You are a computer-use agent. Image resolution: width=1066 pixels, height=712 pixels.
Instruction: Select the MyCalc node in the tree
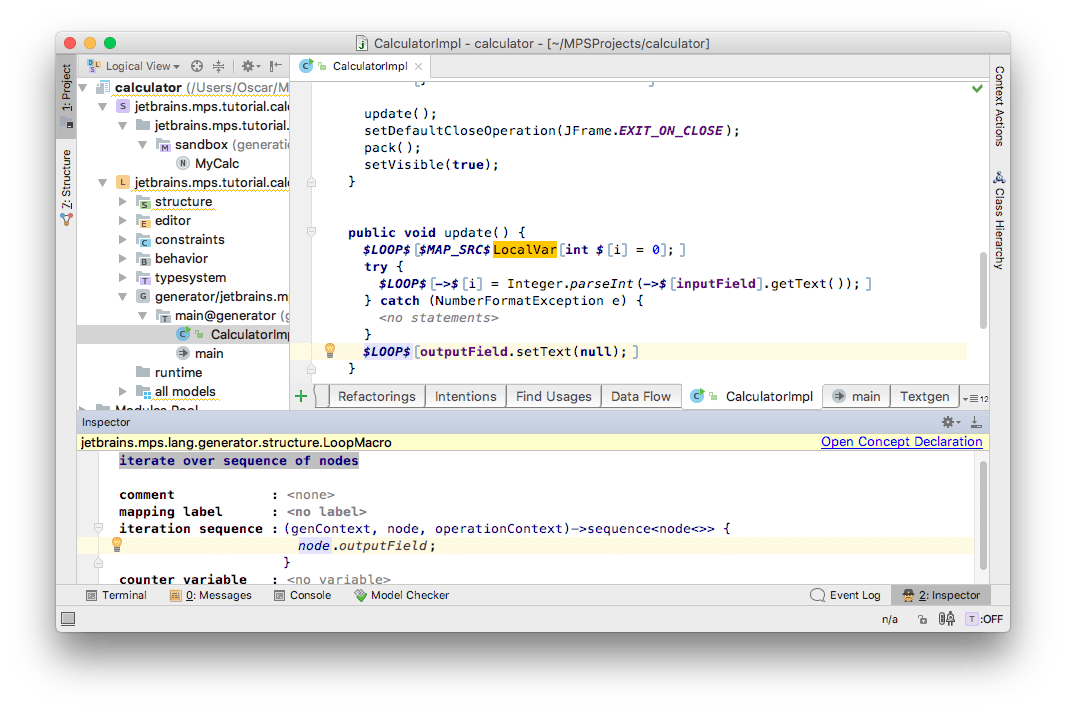pyautogui.click(x=216, y=163)
